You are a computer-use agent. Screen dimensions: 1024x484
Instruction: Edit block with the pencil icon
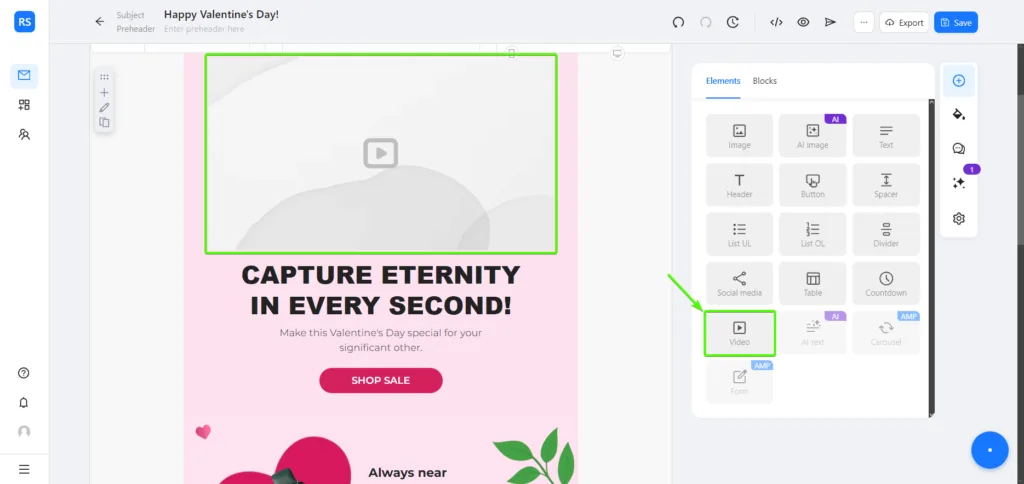tap(104, 108)
